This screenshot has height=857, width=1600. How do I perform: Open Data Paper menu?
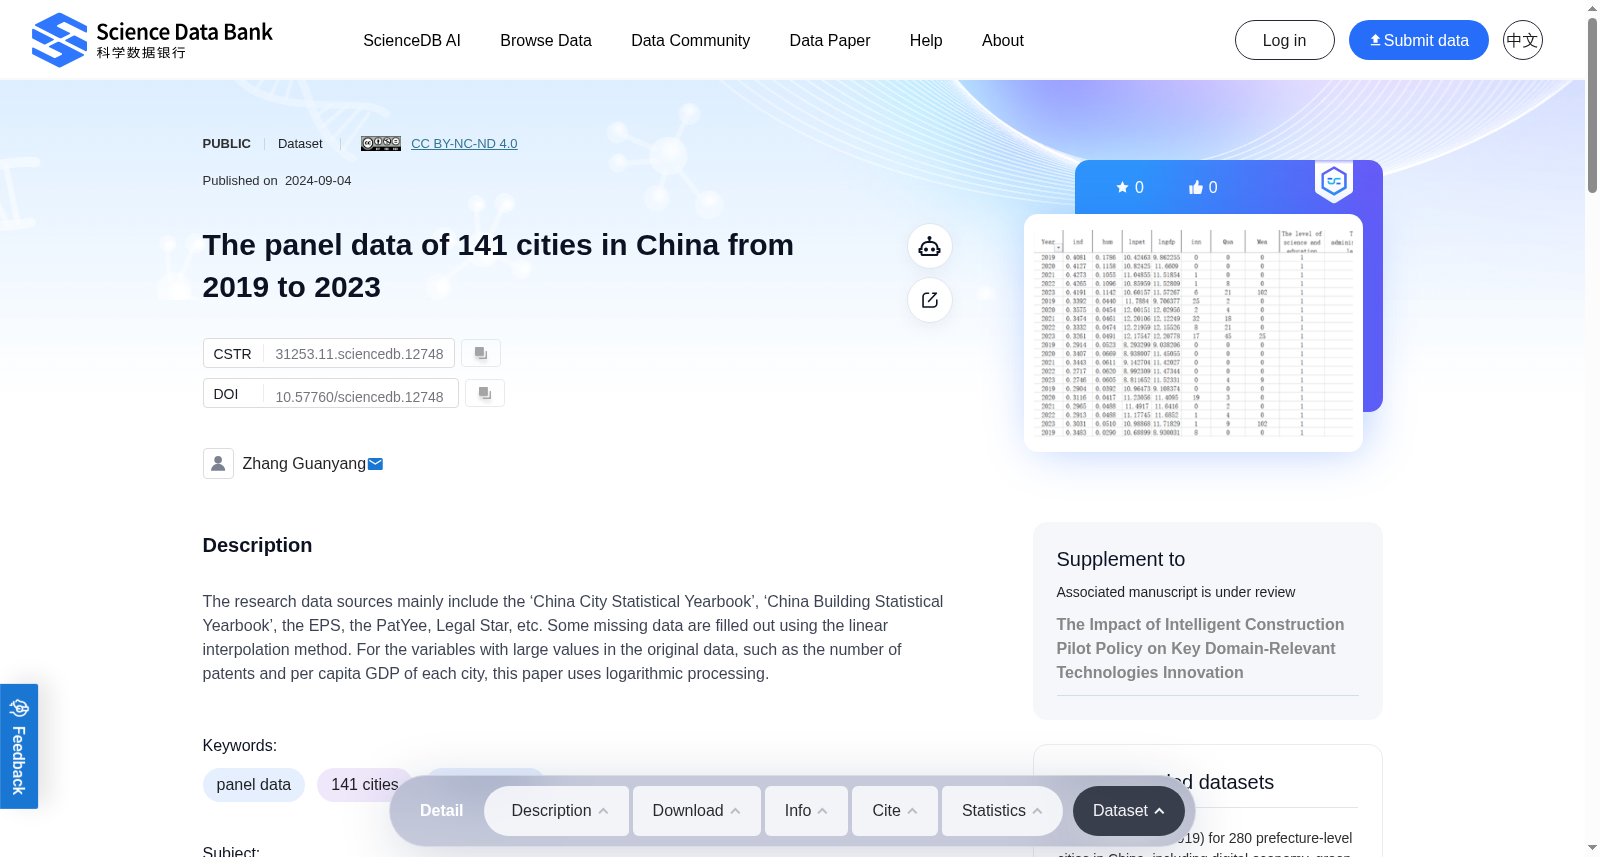tap(830, 40)
